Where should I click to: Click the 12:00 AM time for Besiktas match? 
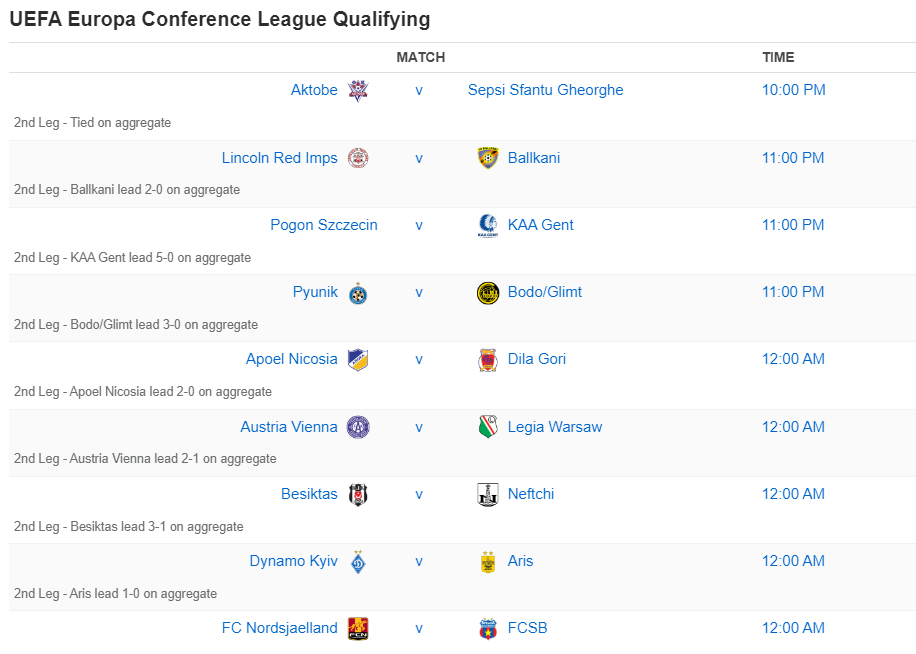(793, 494)
